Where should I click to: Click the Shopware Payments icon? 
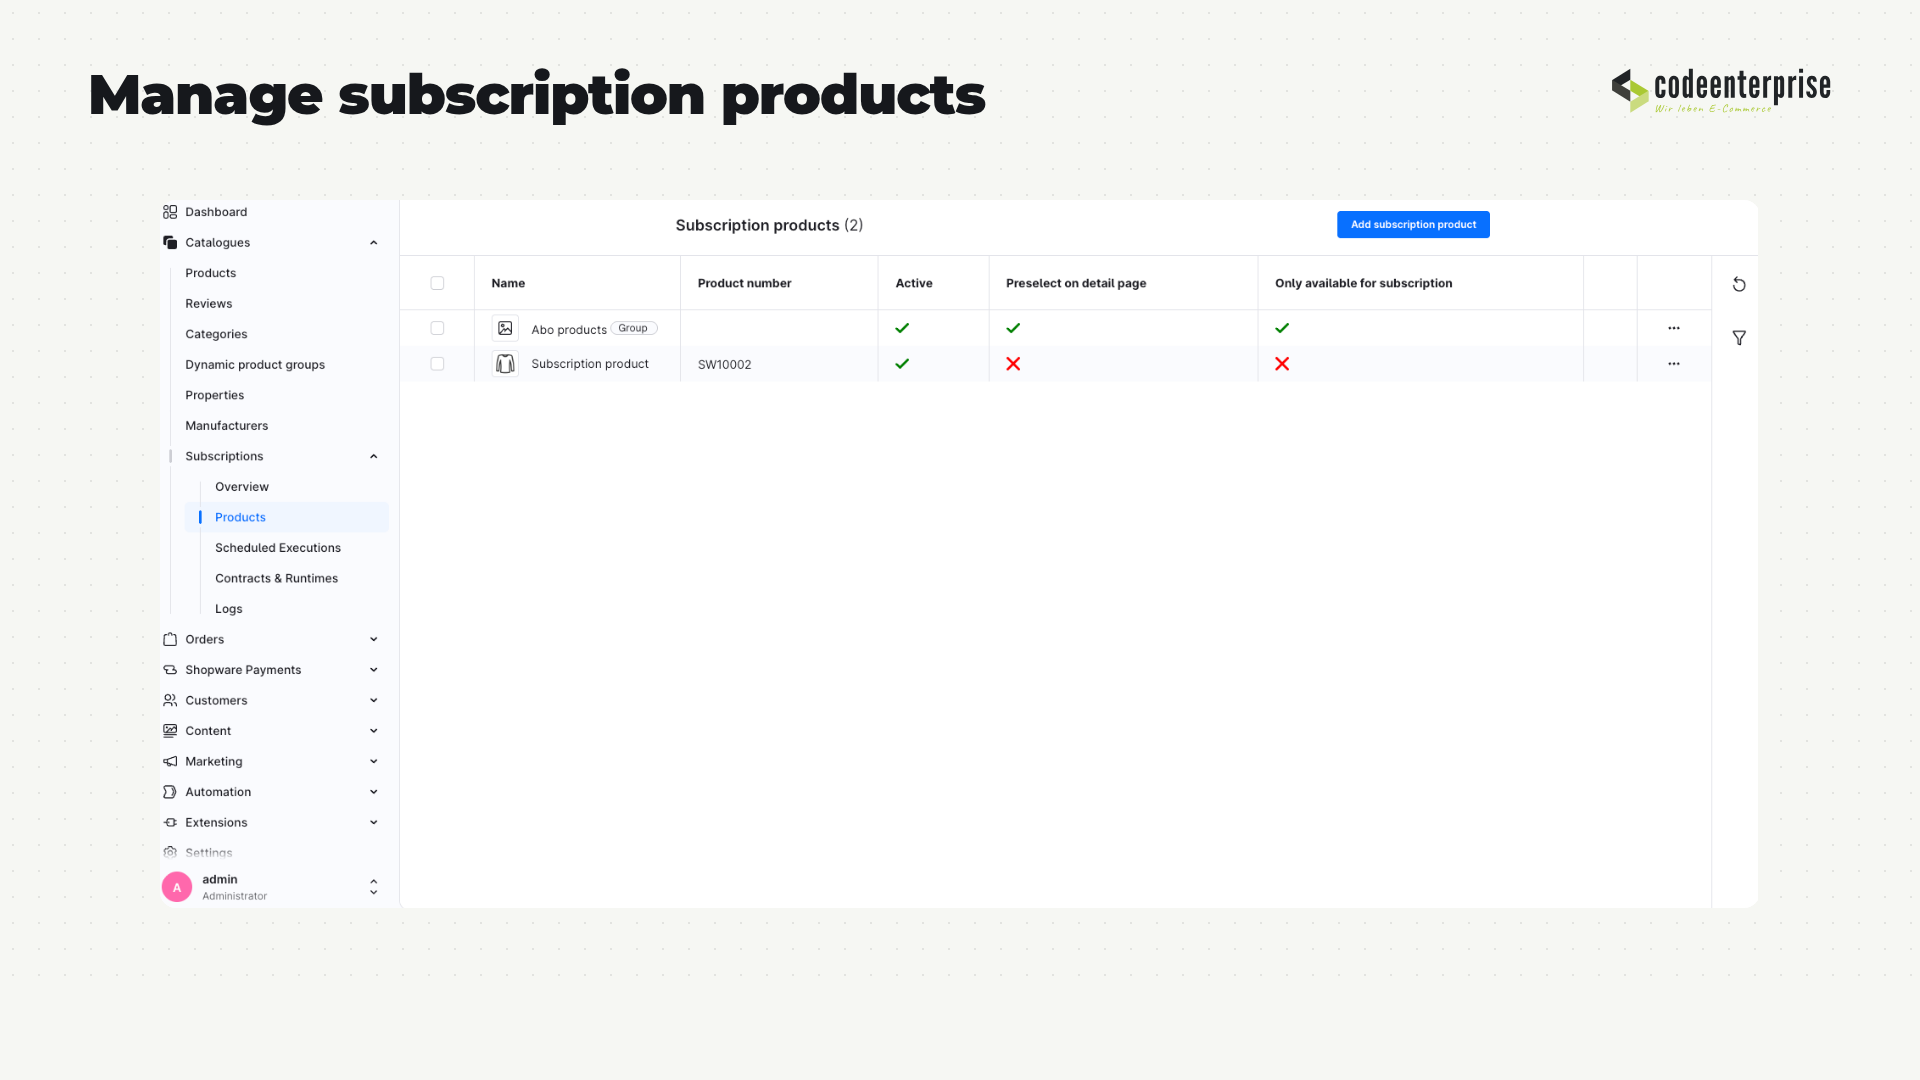170,670
